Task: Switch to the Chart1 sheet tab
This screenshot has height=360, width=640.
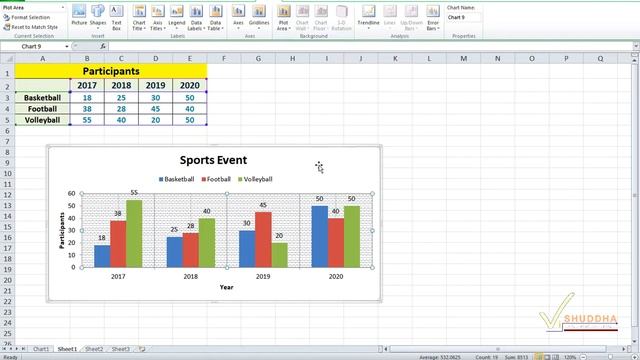Action: click(x=41, y=349)
